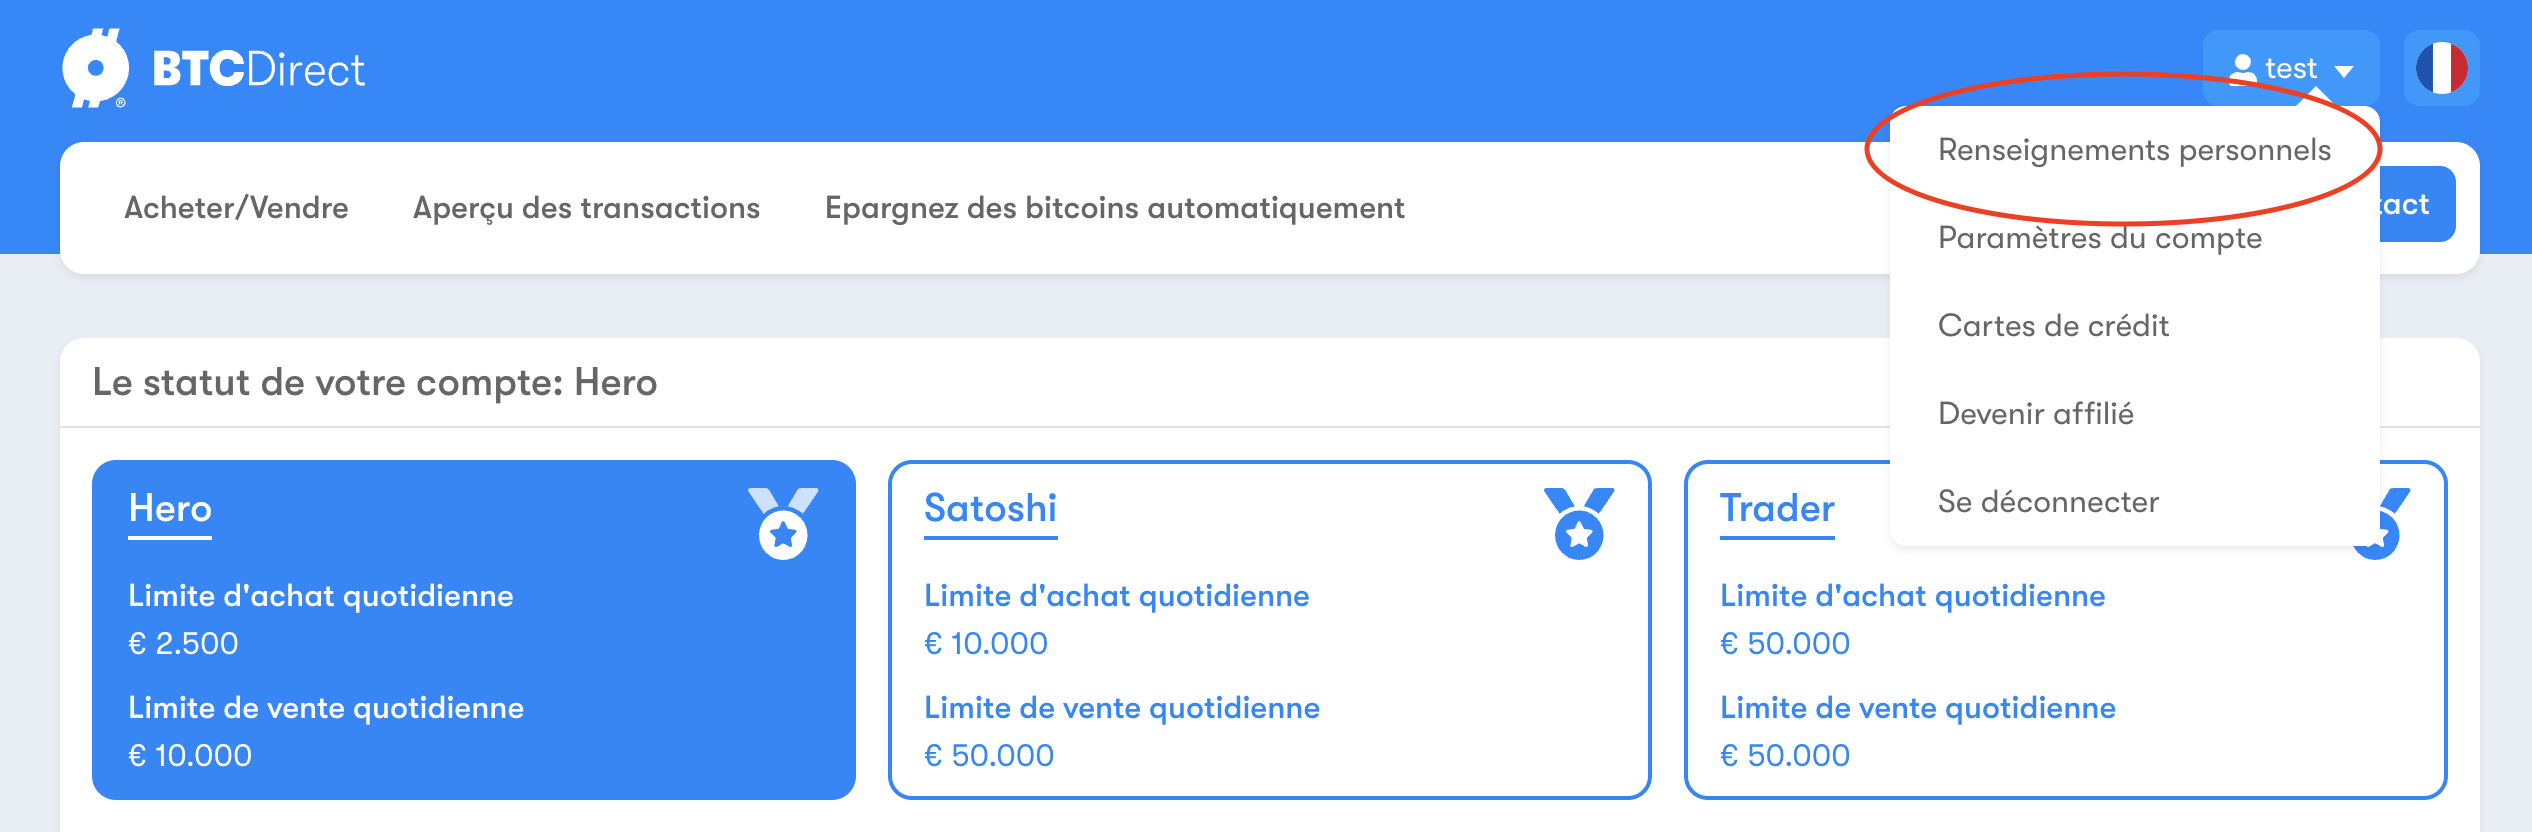Click the Hero status title link
Image resolution: width=2532 pixels, height=832 pixels.
pos(170,509)
